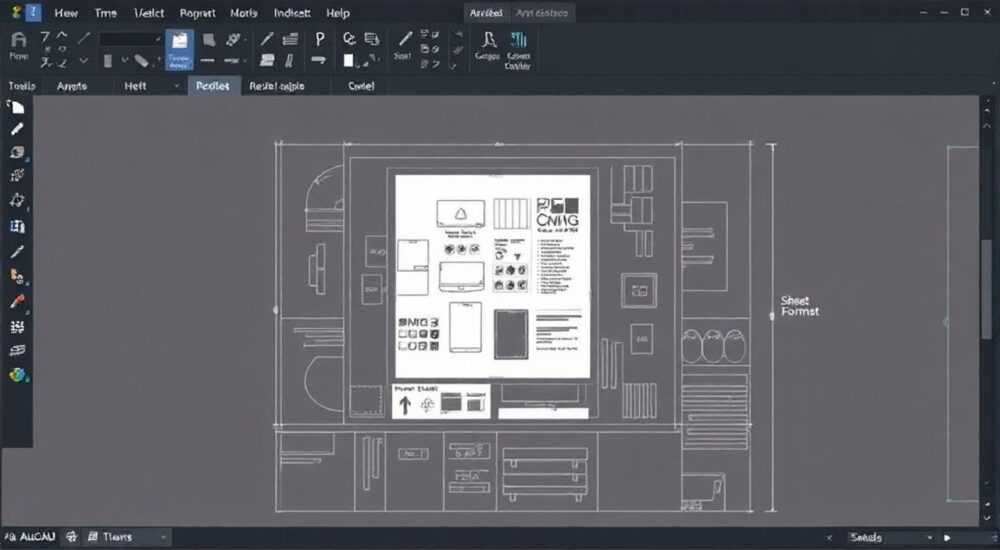This screenshot has width=1000, height=550.
Task: Open the Tlems dropdown in status bar
Action: 127,537
